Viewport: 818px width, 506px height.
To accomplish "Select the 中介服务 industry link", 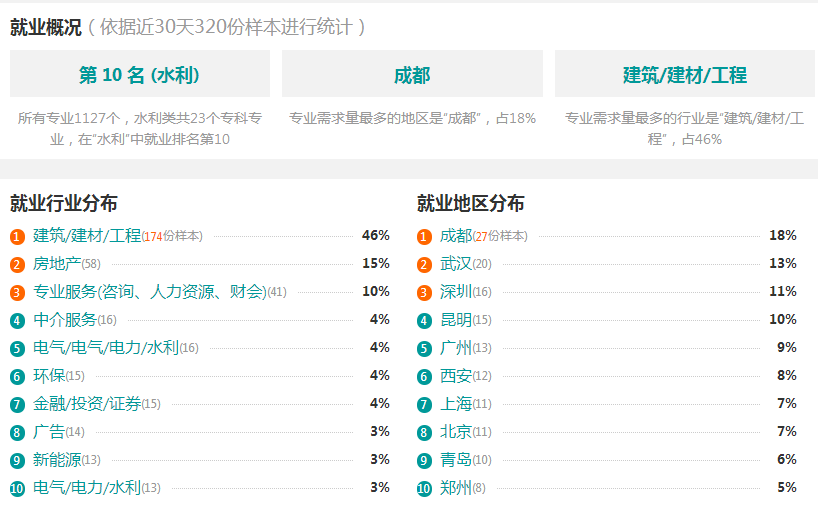I will point(65,320).
